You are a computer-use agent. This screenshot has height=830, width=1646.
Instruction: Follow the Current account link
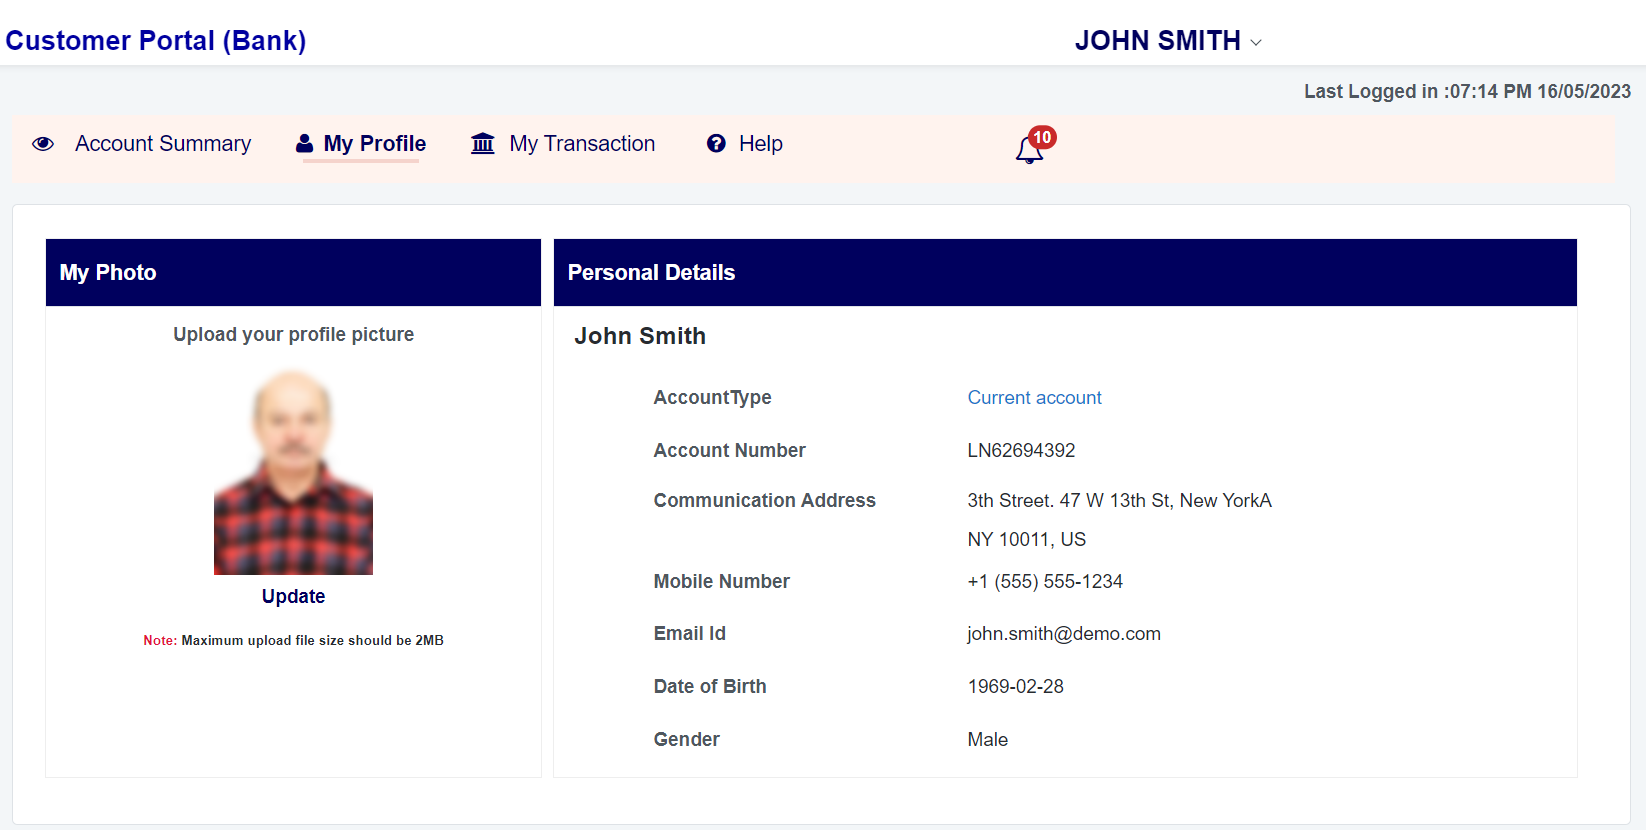click(x=1034, y=398)
